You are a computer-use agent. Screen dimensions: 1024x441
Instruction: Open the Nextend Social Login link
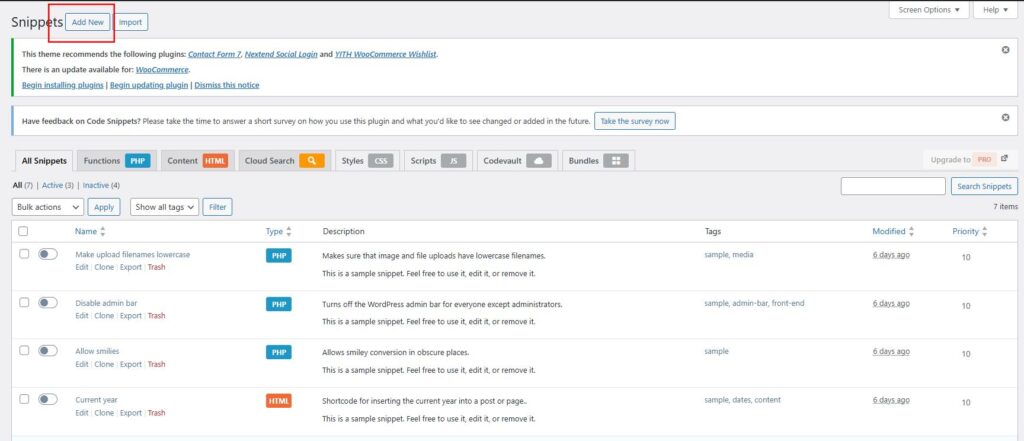(281, 54)
